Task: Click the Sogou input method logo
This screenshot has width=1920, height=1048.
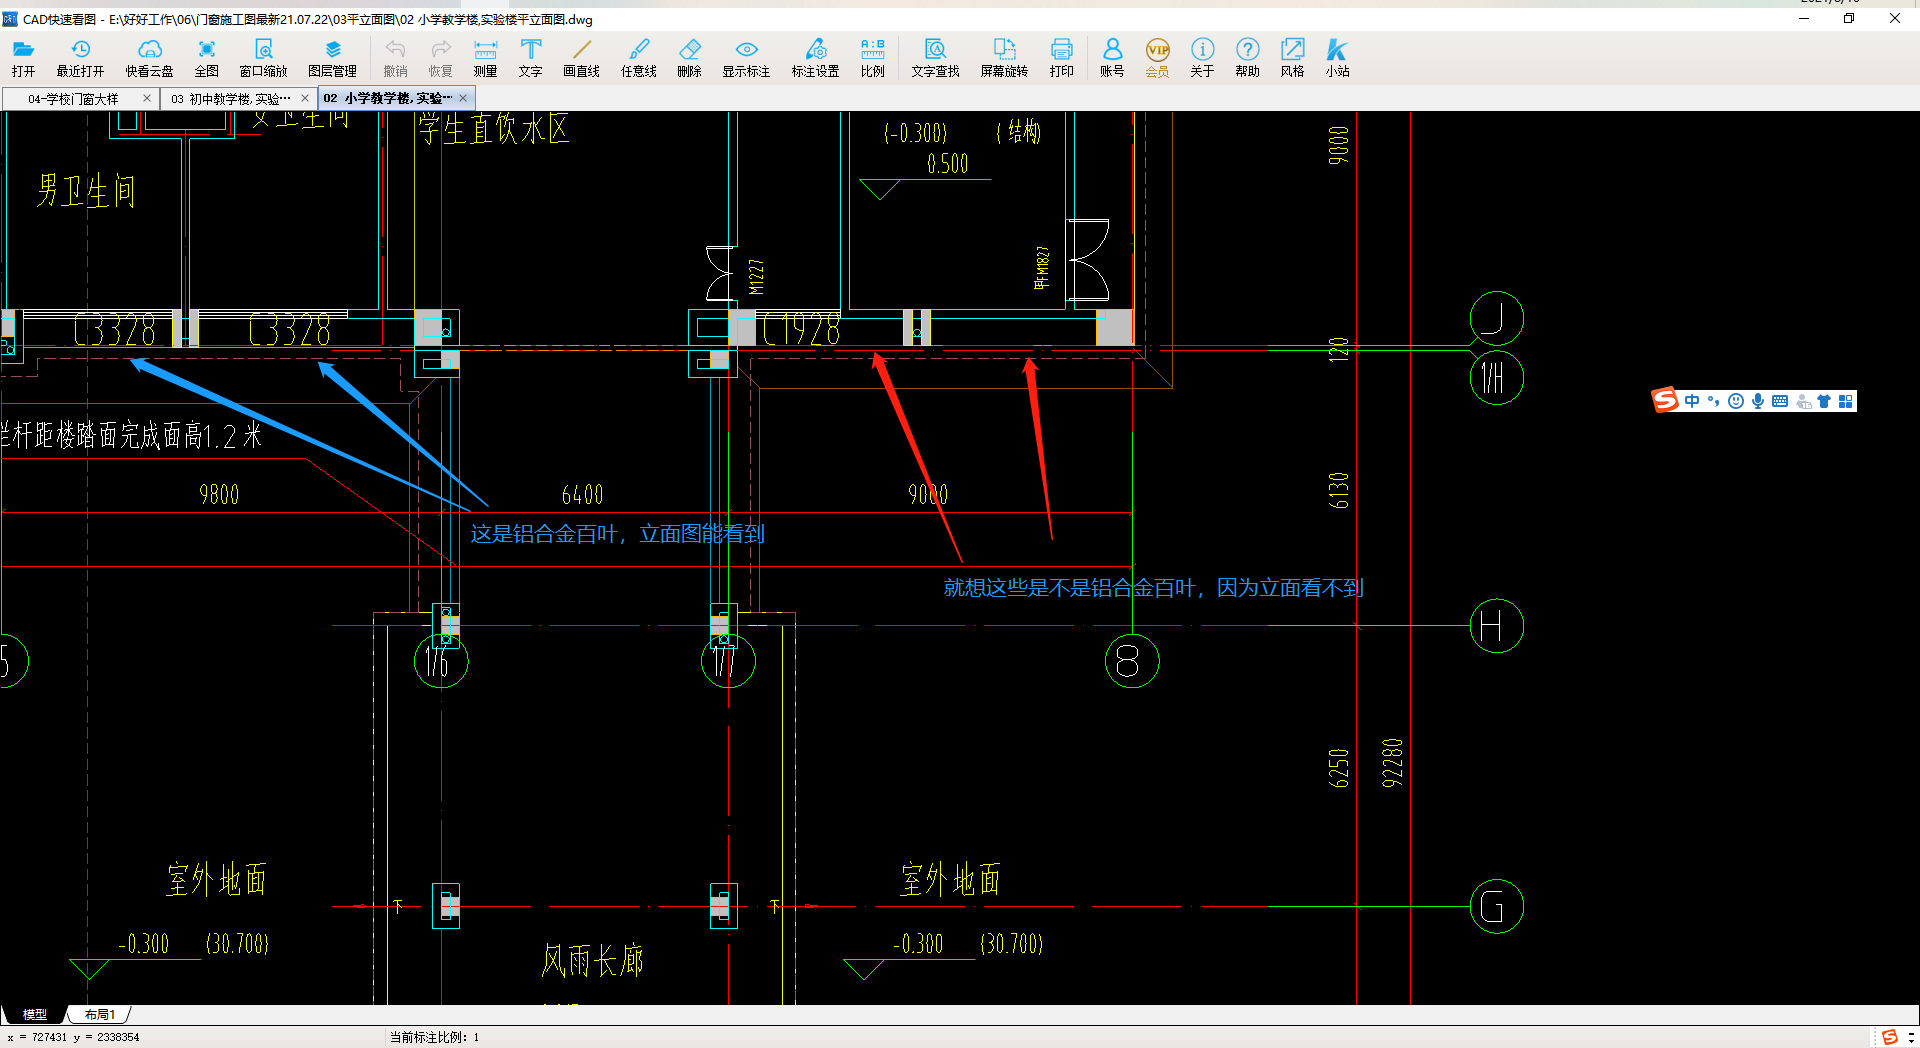Action: pos(1665,401)
